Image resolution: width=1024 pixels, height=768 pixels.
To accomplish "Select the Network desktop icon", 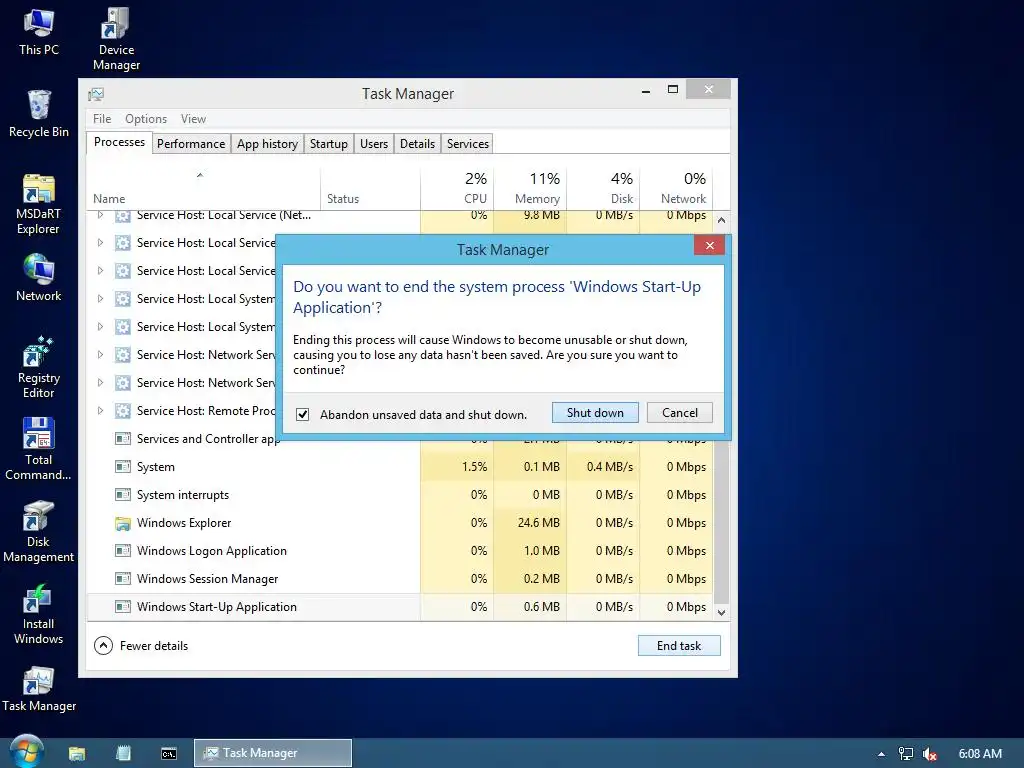I will click(x=39, y=277).
